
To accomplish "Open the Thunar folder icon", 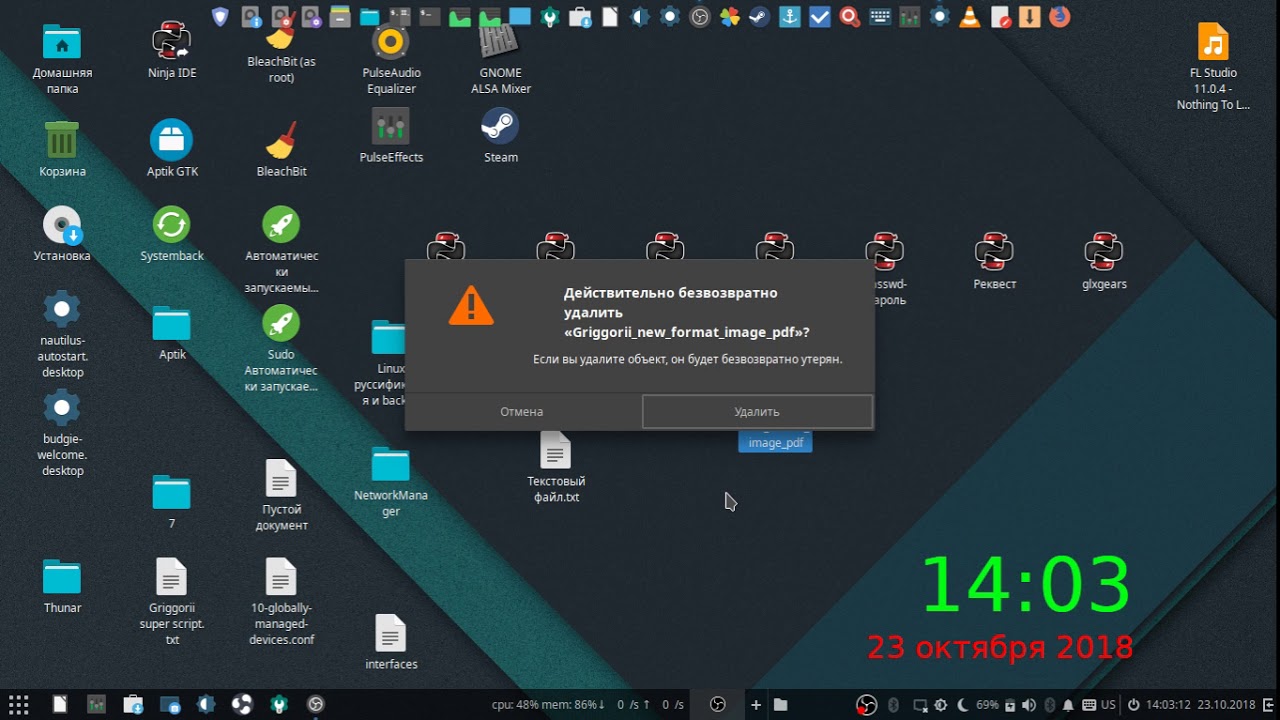I will click(x=62, y=577).
